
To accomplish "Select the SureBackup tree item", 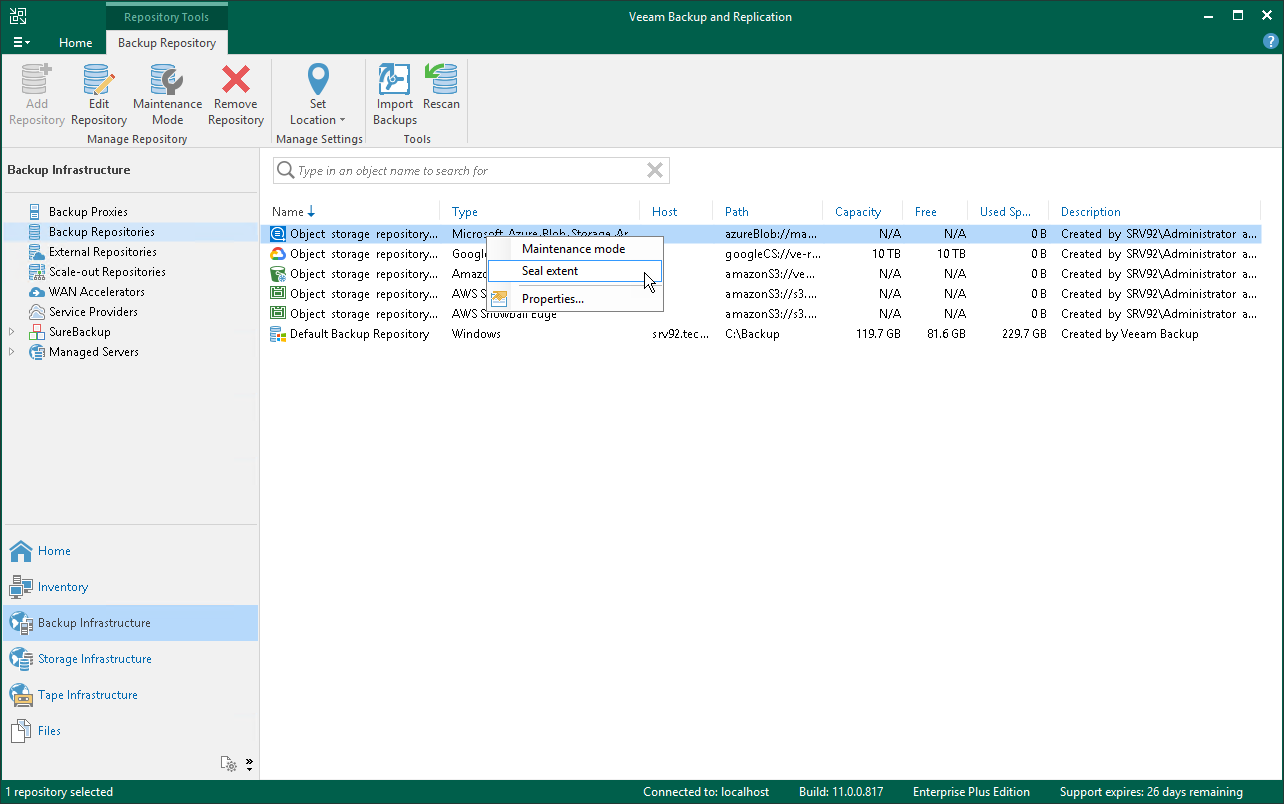I will tap(79, 332).
